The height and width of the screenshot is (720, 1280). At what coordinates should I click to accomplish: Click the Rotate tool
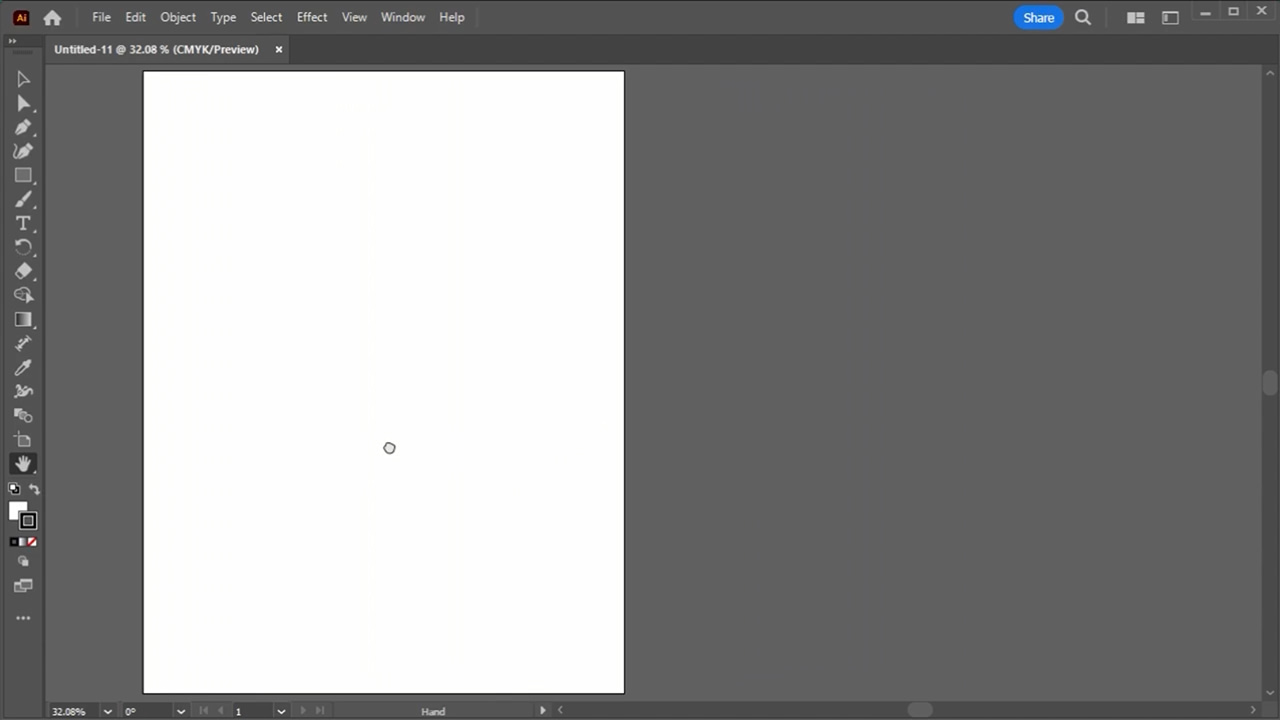click(x=23, y=247)
